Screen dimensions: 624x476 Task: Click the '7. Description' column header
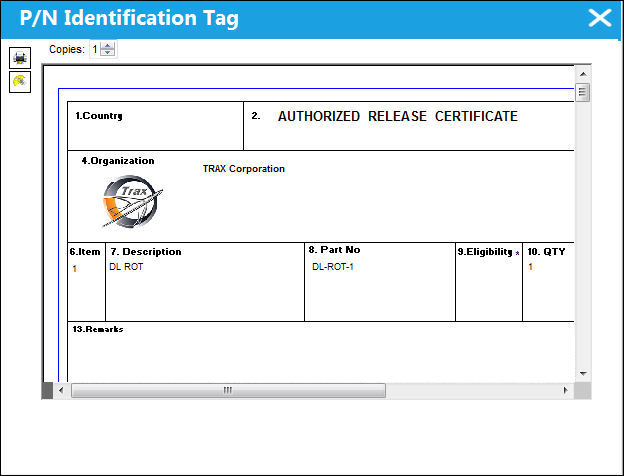[x=146, y=252]
